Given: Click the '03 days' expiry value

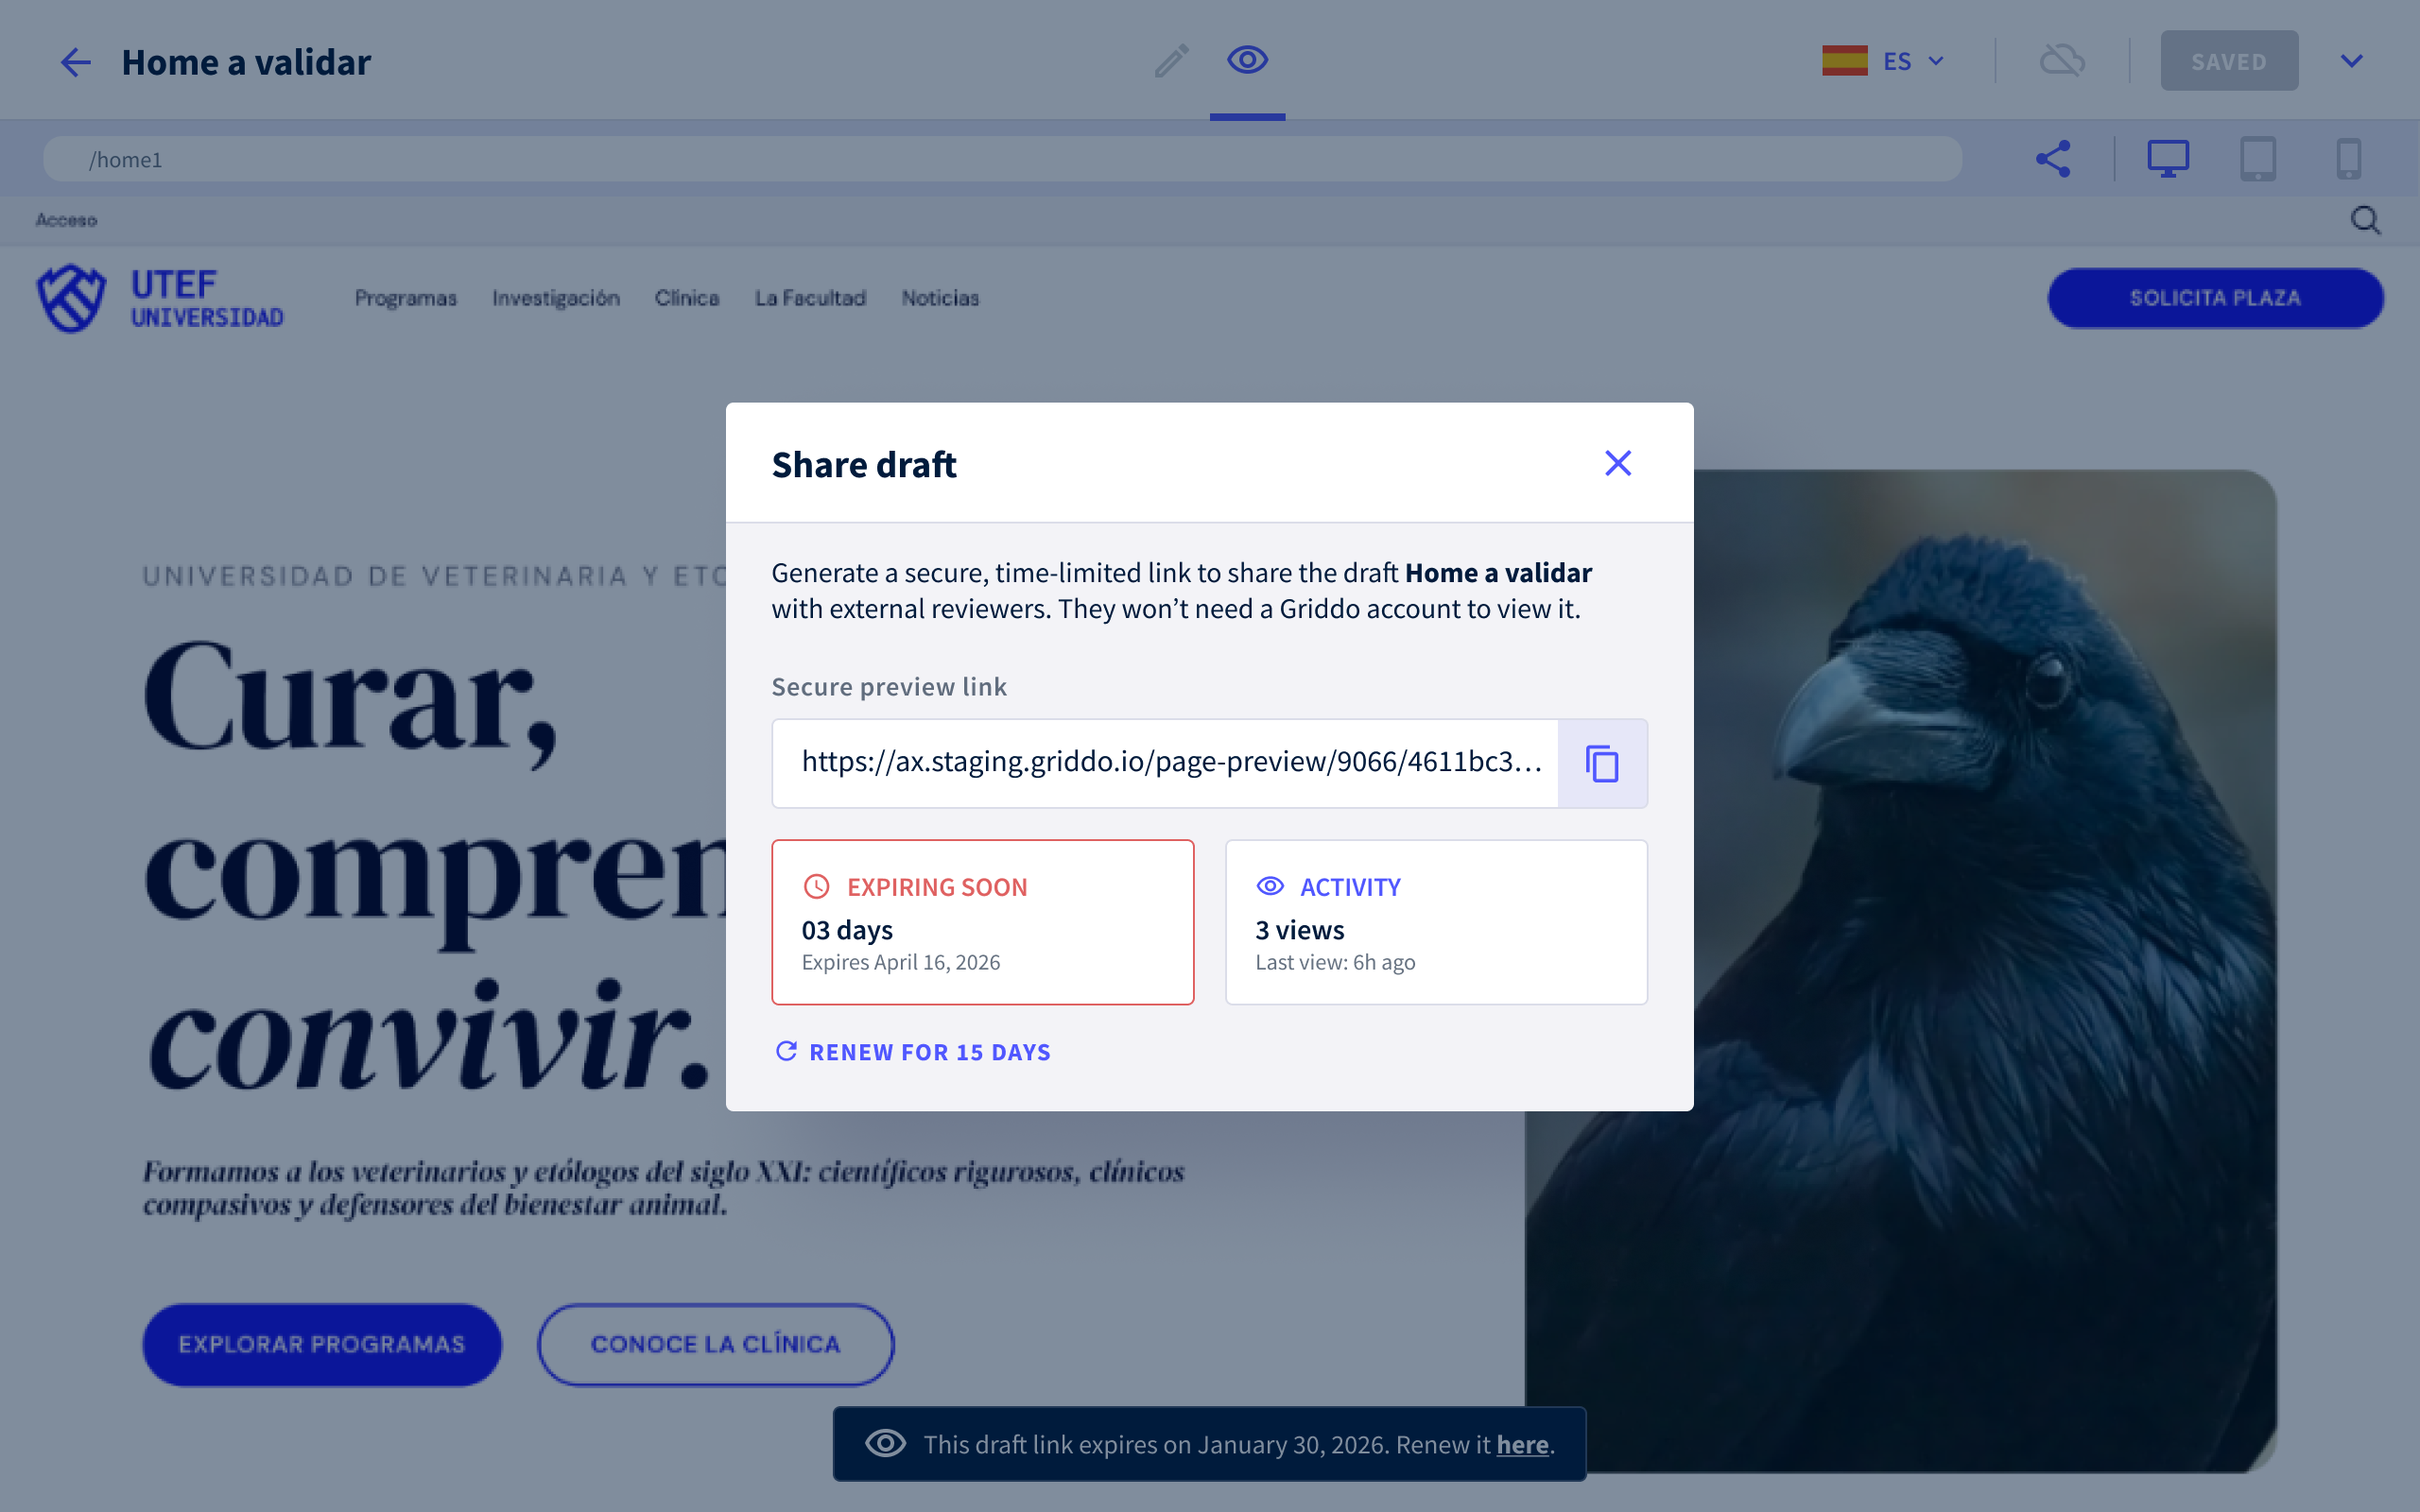Looking at the screenshot, I should point(847,930).
